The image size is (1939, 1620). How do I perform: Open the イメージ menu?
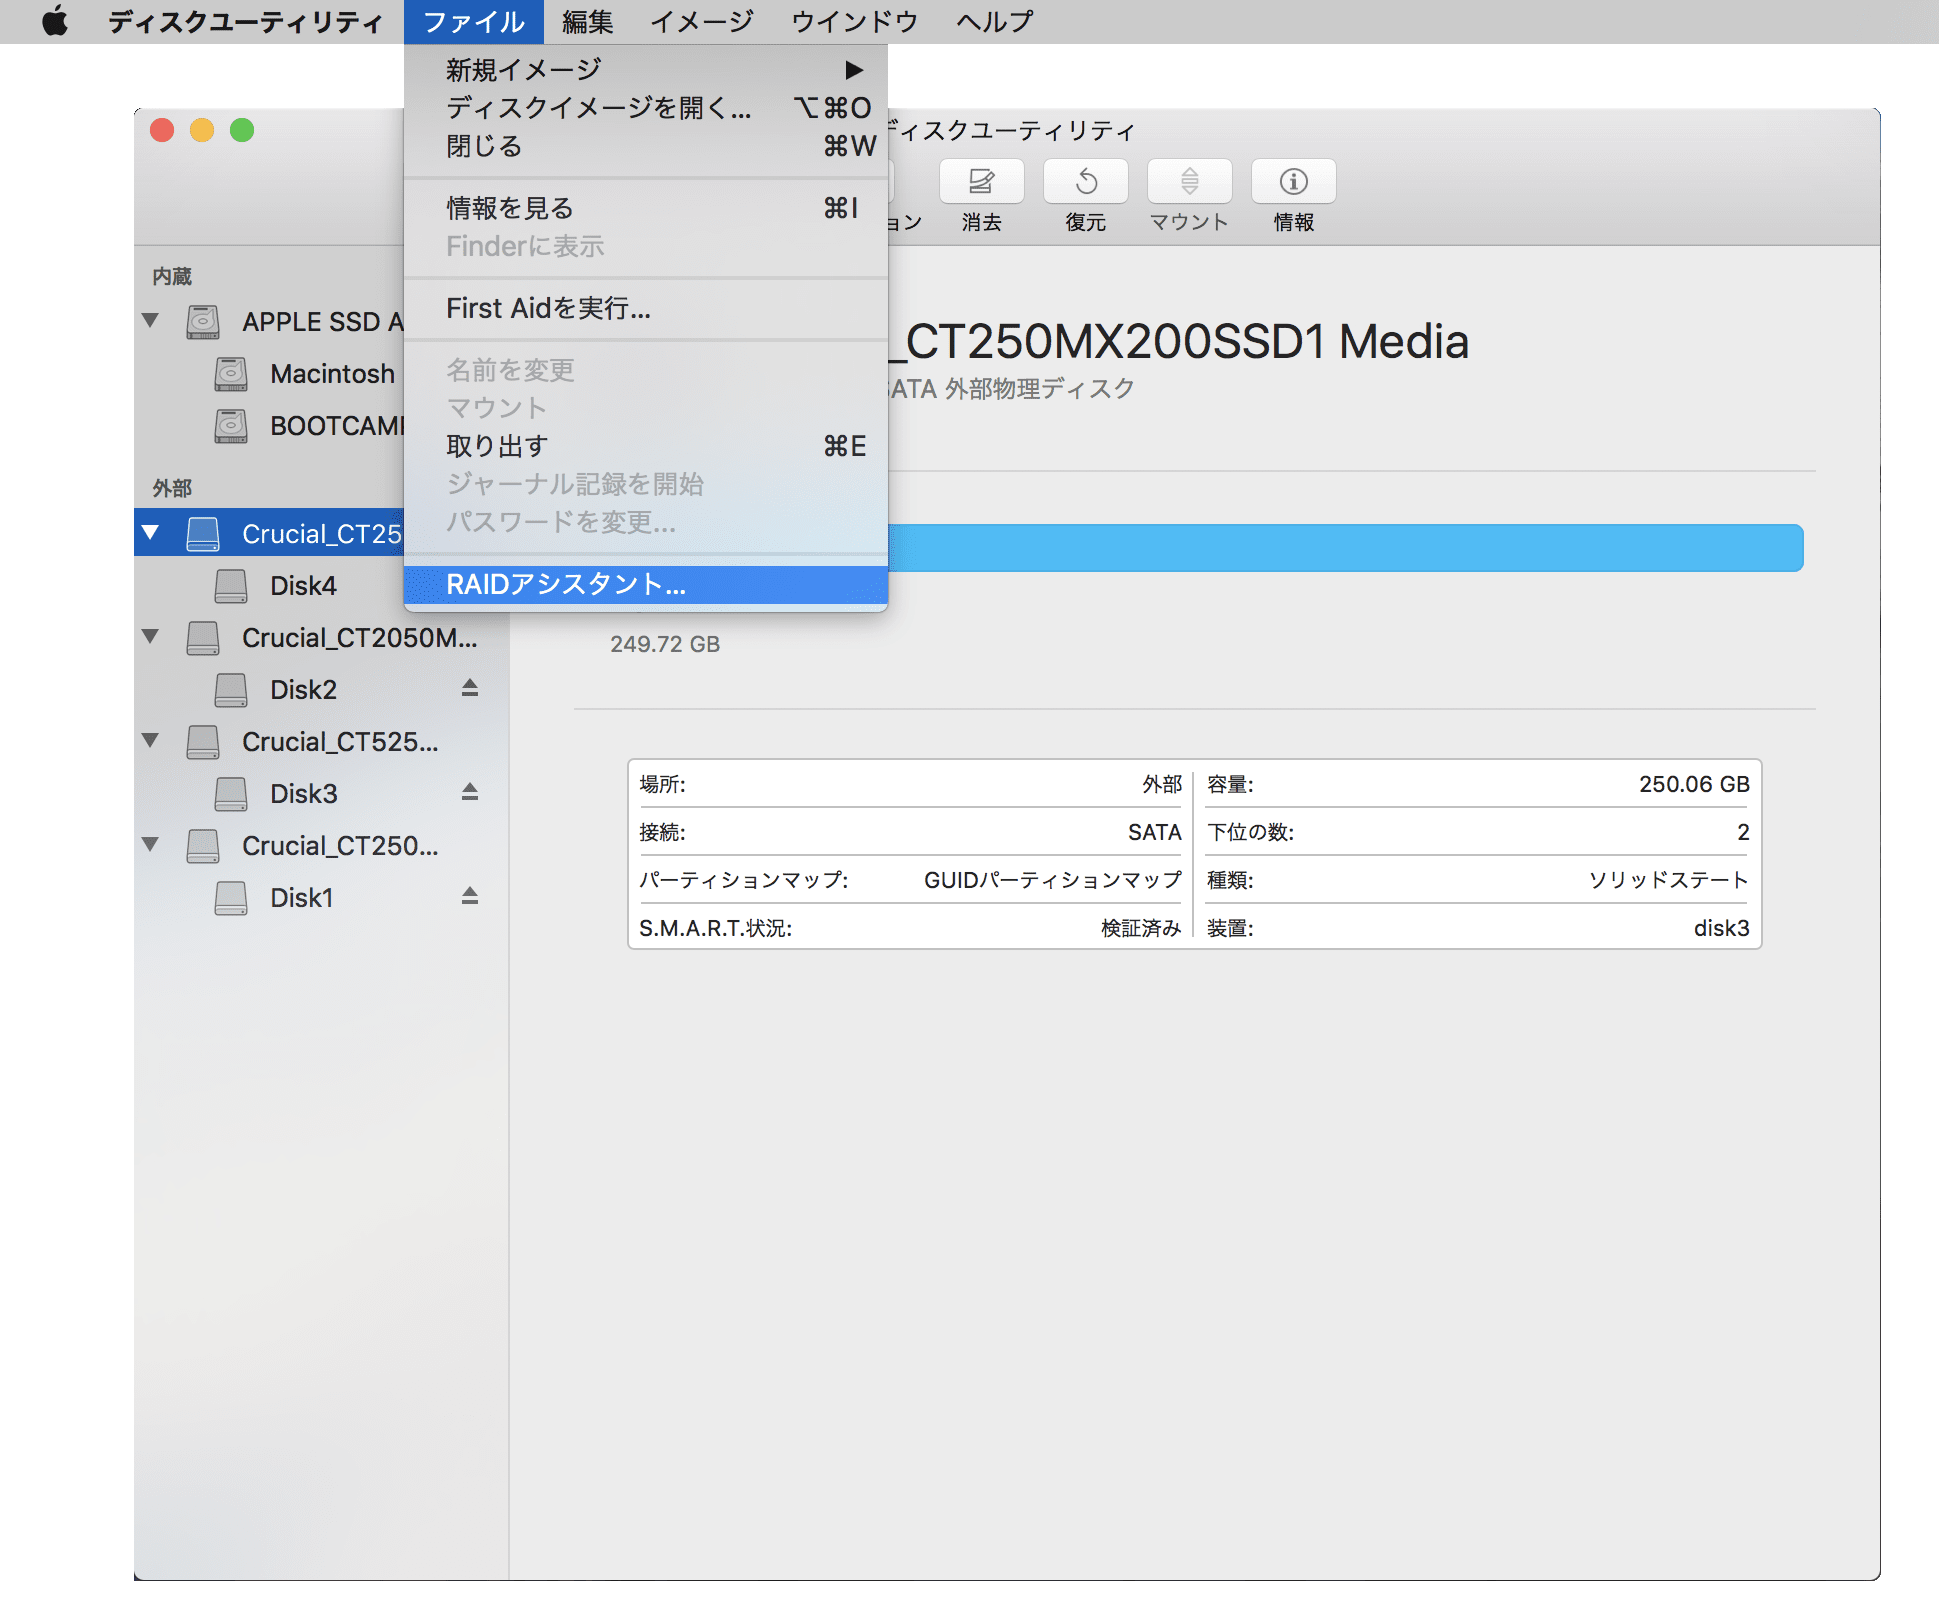click(702, 21)
